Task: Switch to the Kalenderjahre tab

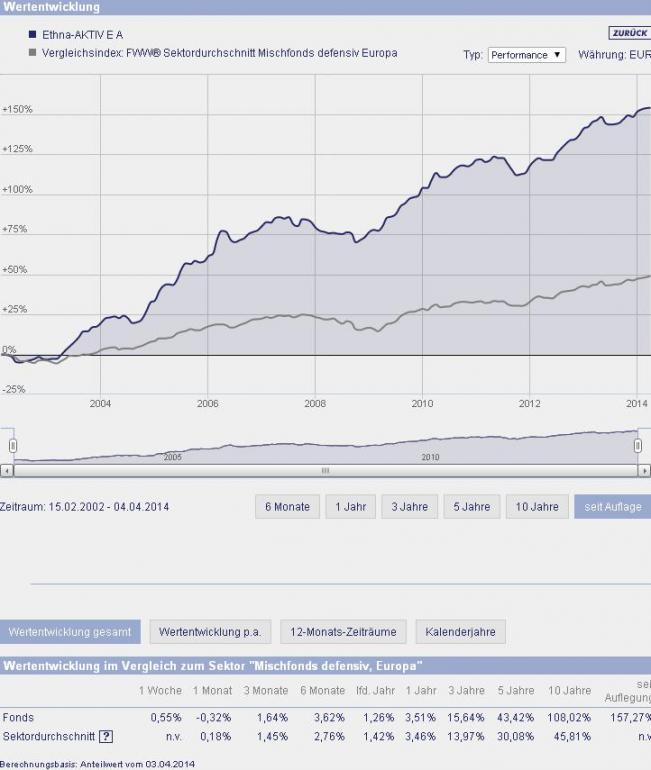Action: point(460,632)
